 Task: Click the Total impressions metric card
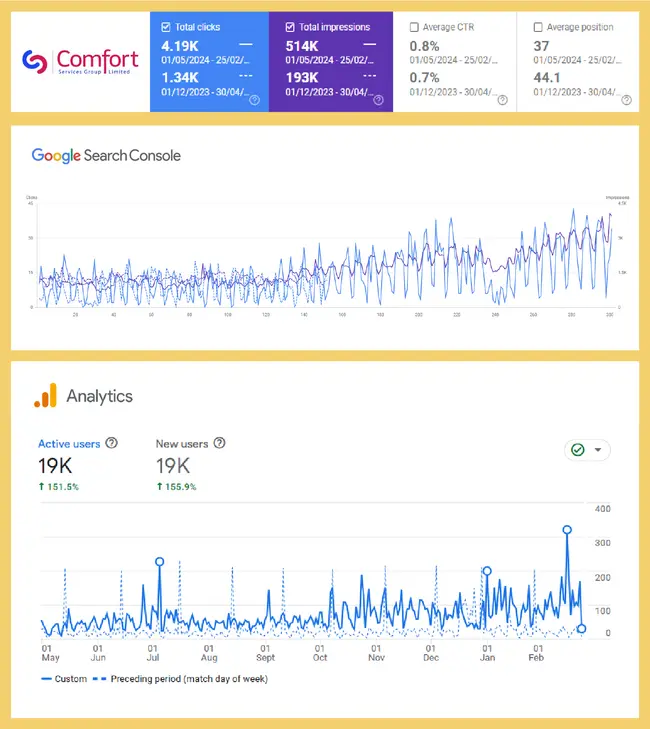[331, 62]
